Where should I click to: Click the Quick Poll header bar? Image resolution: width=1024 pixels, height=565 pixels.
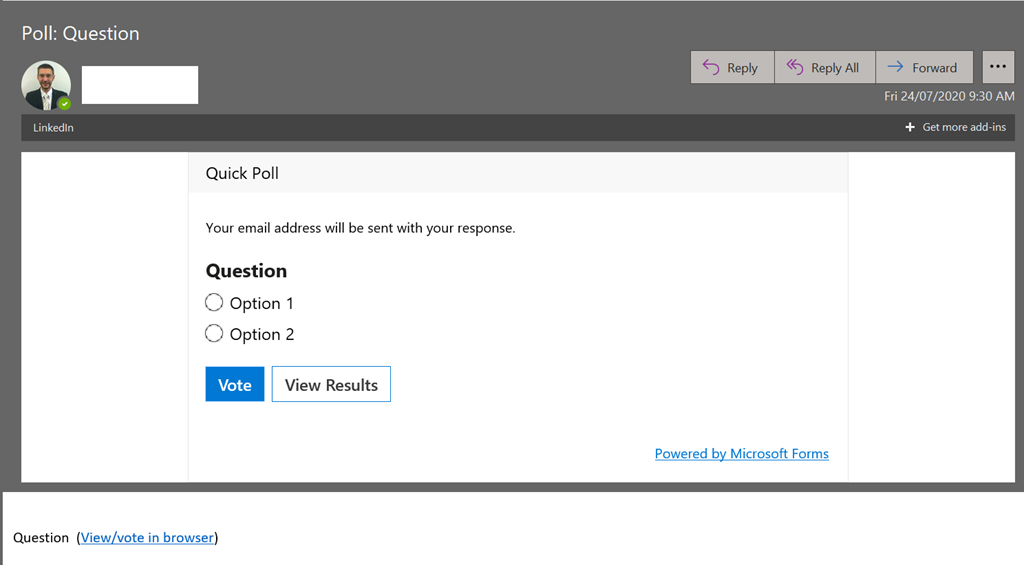click(x=517, y=173)
